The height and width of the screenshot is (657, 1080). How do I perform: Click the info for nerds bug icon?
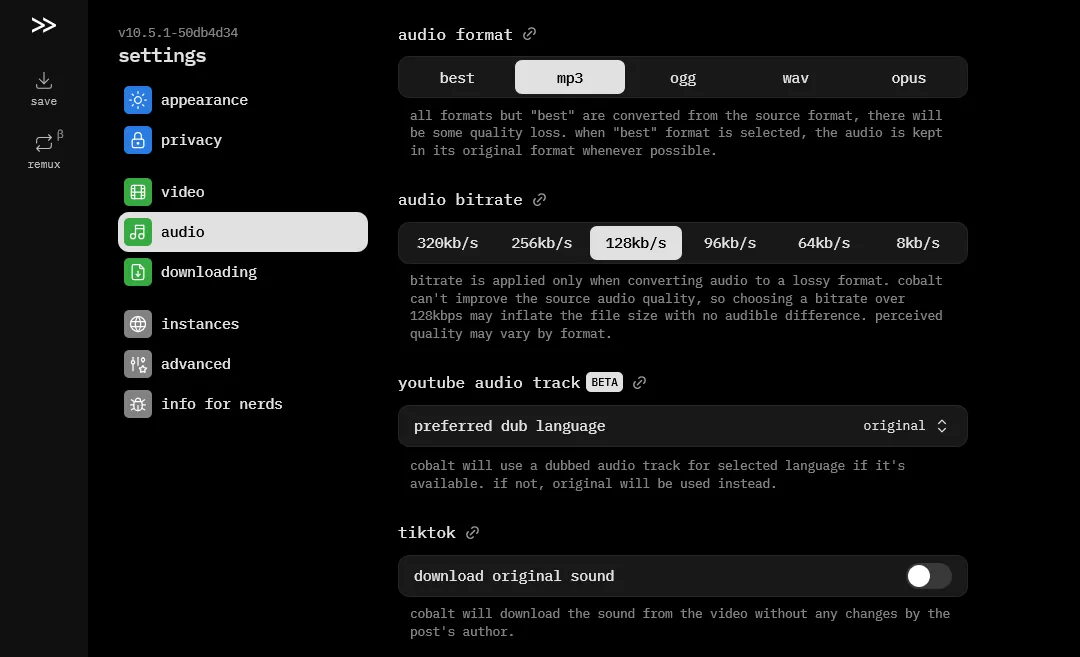[x=138, y=404]
